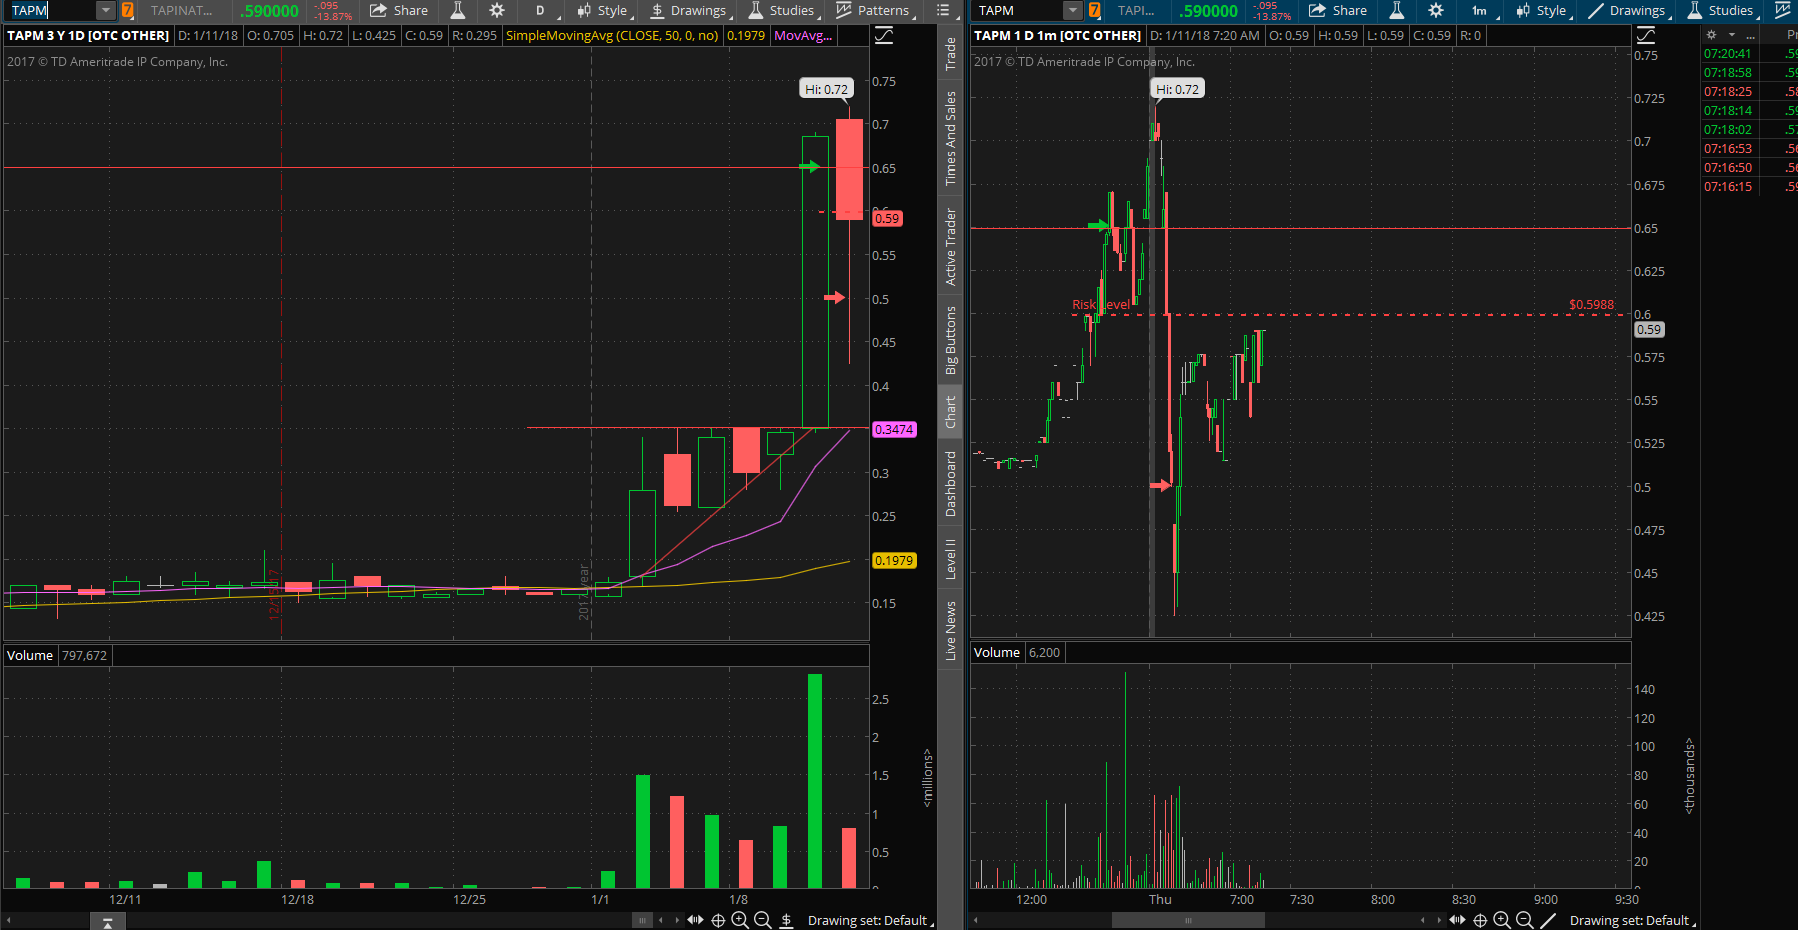Click the right chart horizontal scrollbar thumb
Viewport: 1798px width, 930px height.
1188,920
